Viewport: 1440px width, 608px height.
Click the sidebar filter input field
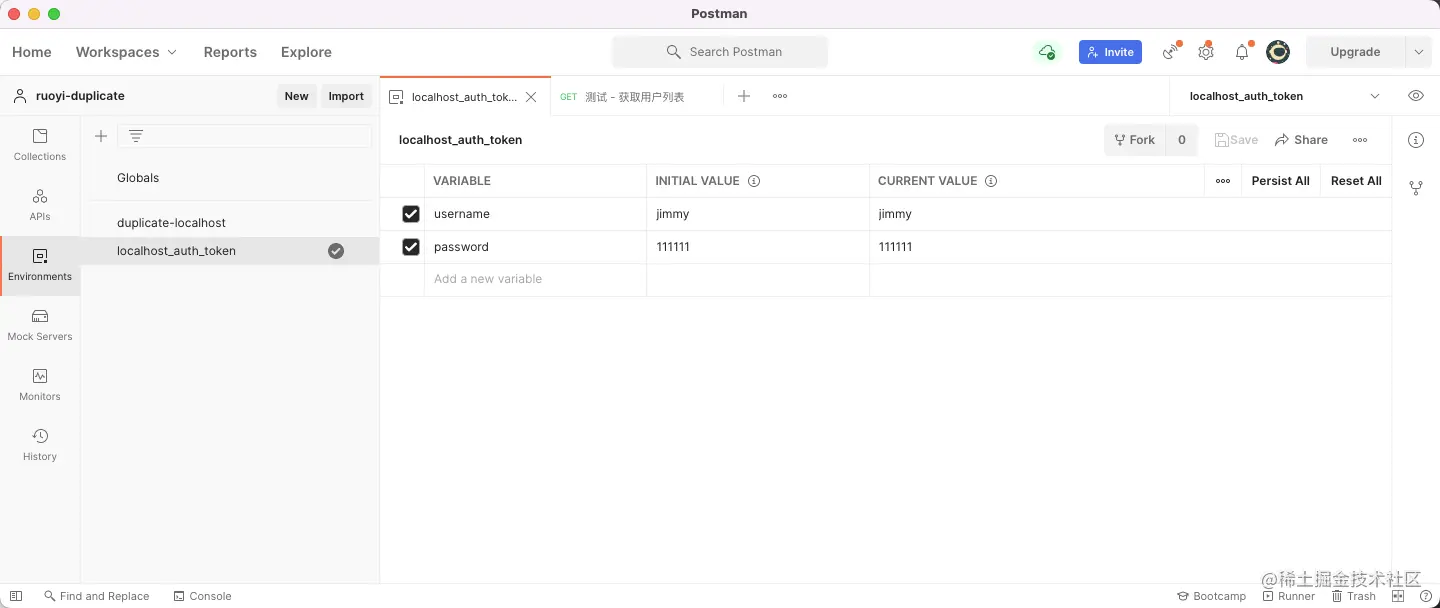tap(245, 136)
